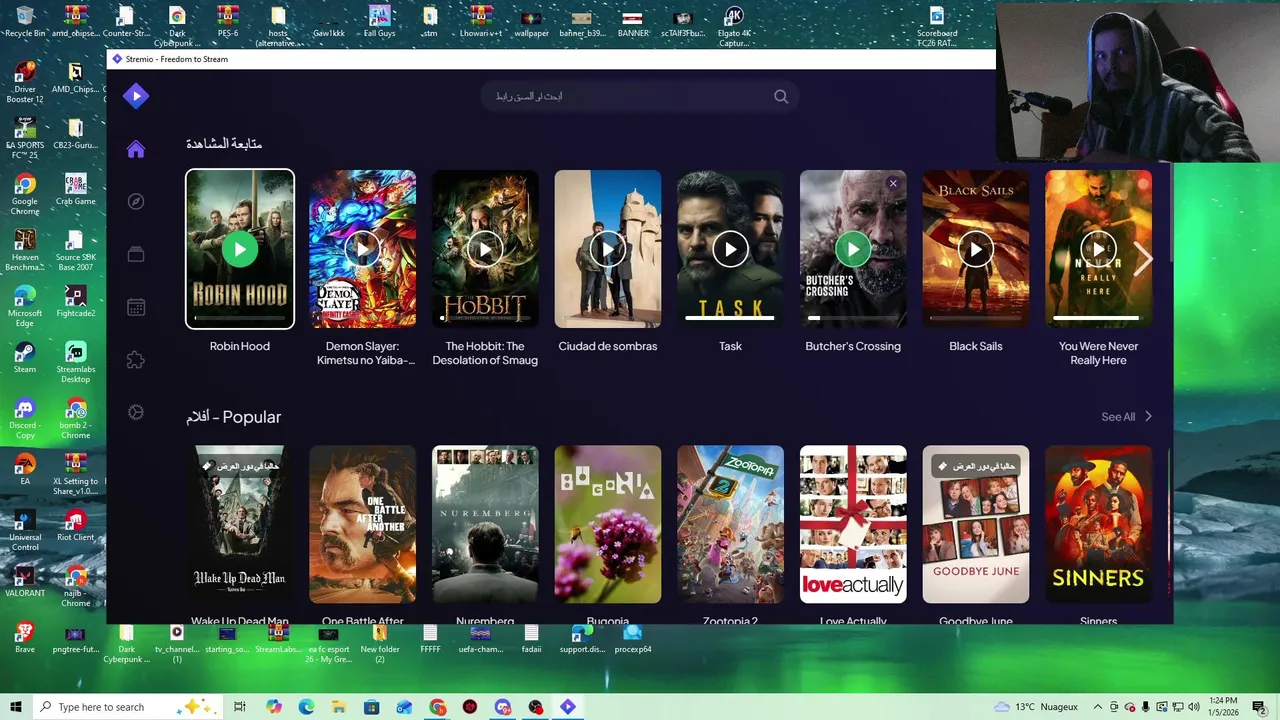Select the Steam desktop shortcut
This screenshot has height=720, width=1280.
point(25,358)
